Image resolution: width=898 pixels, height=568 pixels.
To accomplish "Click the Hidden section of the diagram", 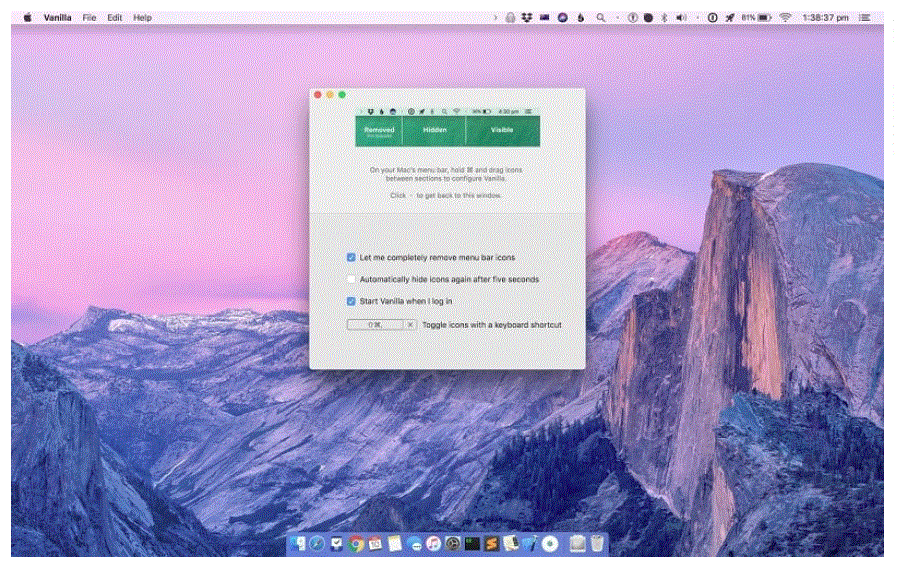I will (434, 131).
